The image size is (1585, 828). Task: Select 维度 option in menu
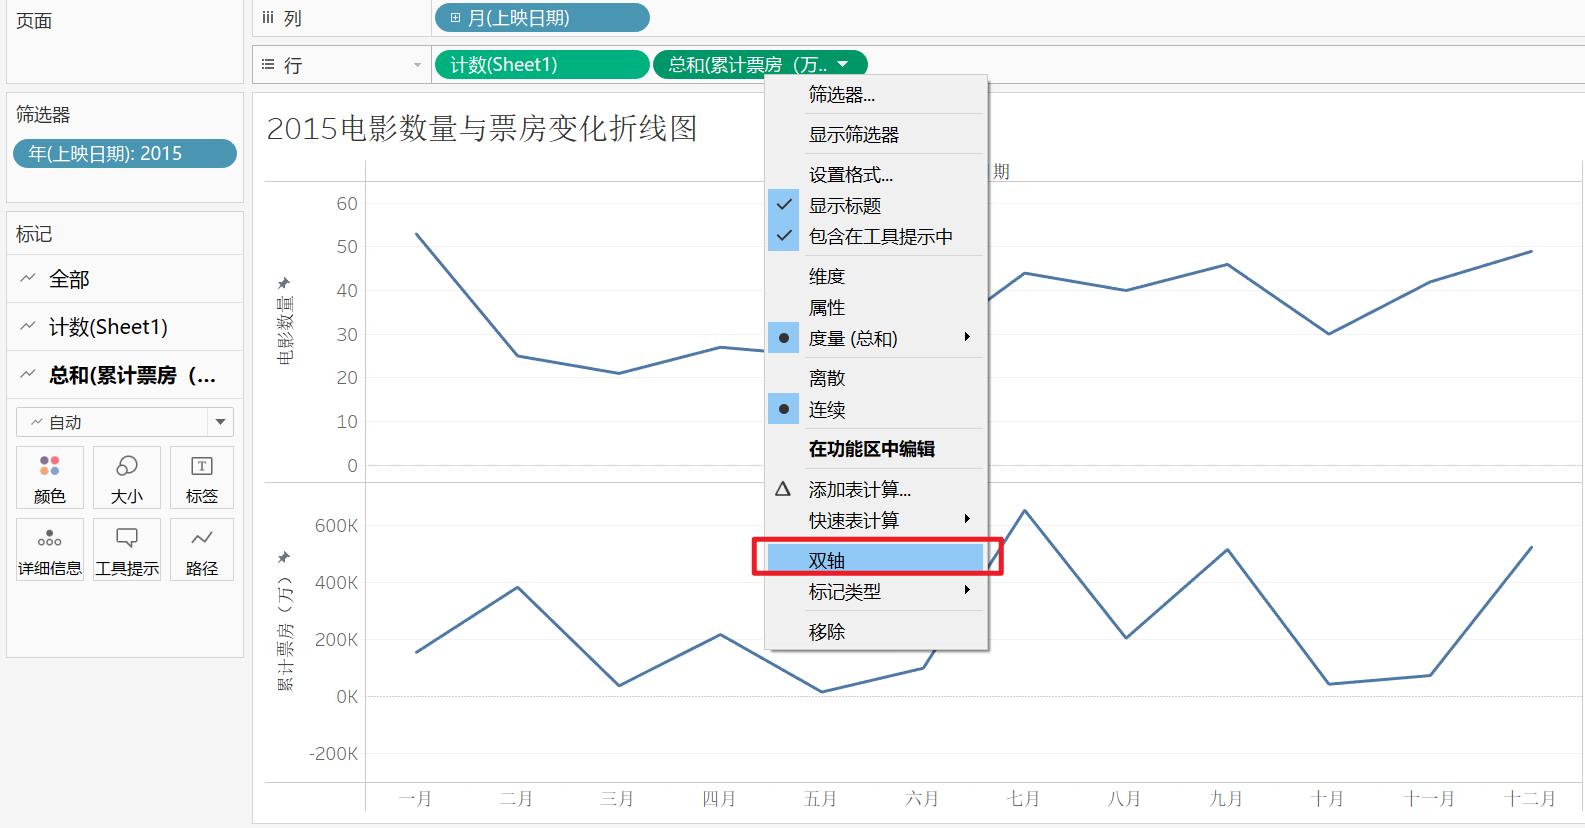(x=827, y=276)
